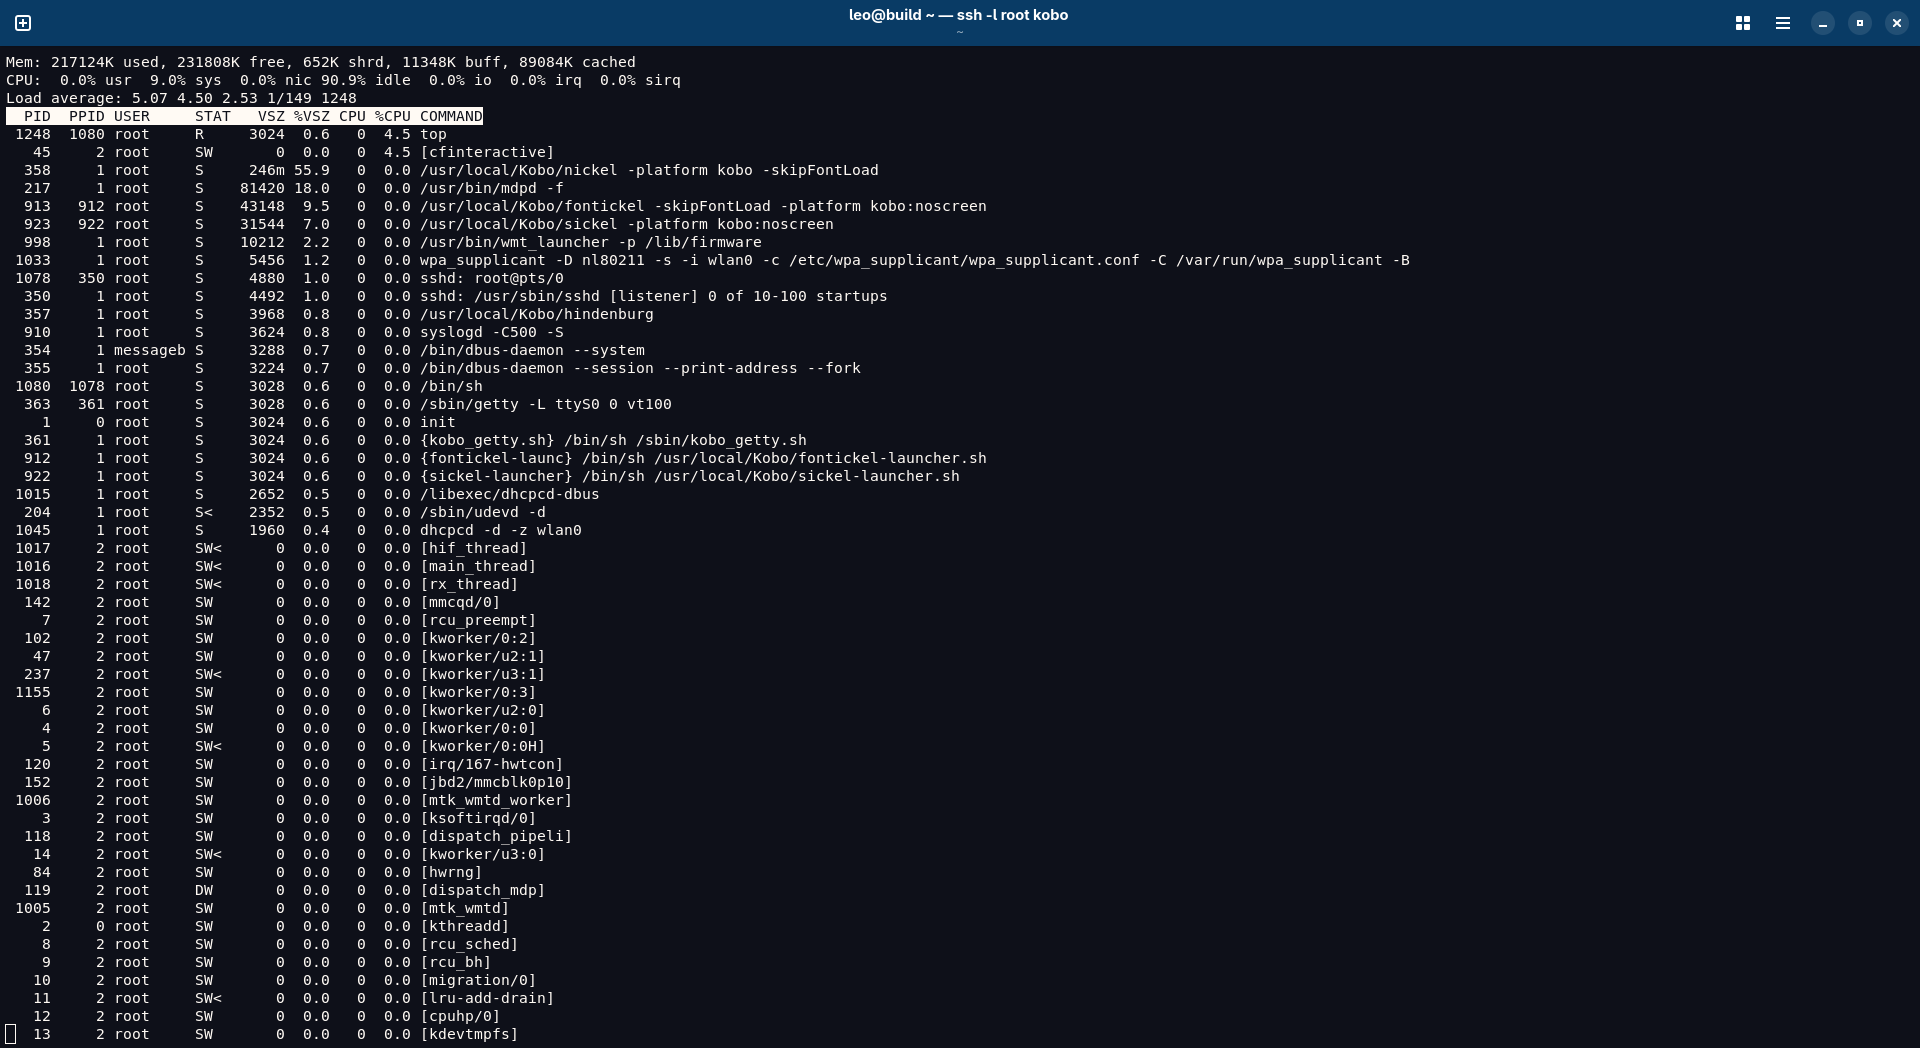This screenshot has height=1048, width=1920.
Task: Open a new terminal tab
Action: [23, 23]
